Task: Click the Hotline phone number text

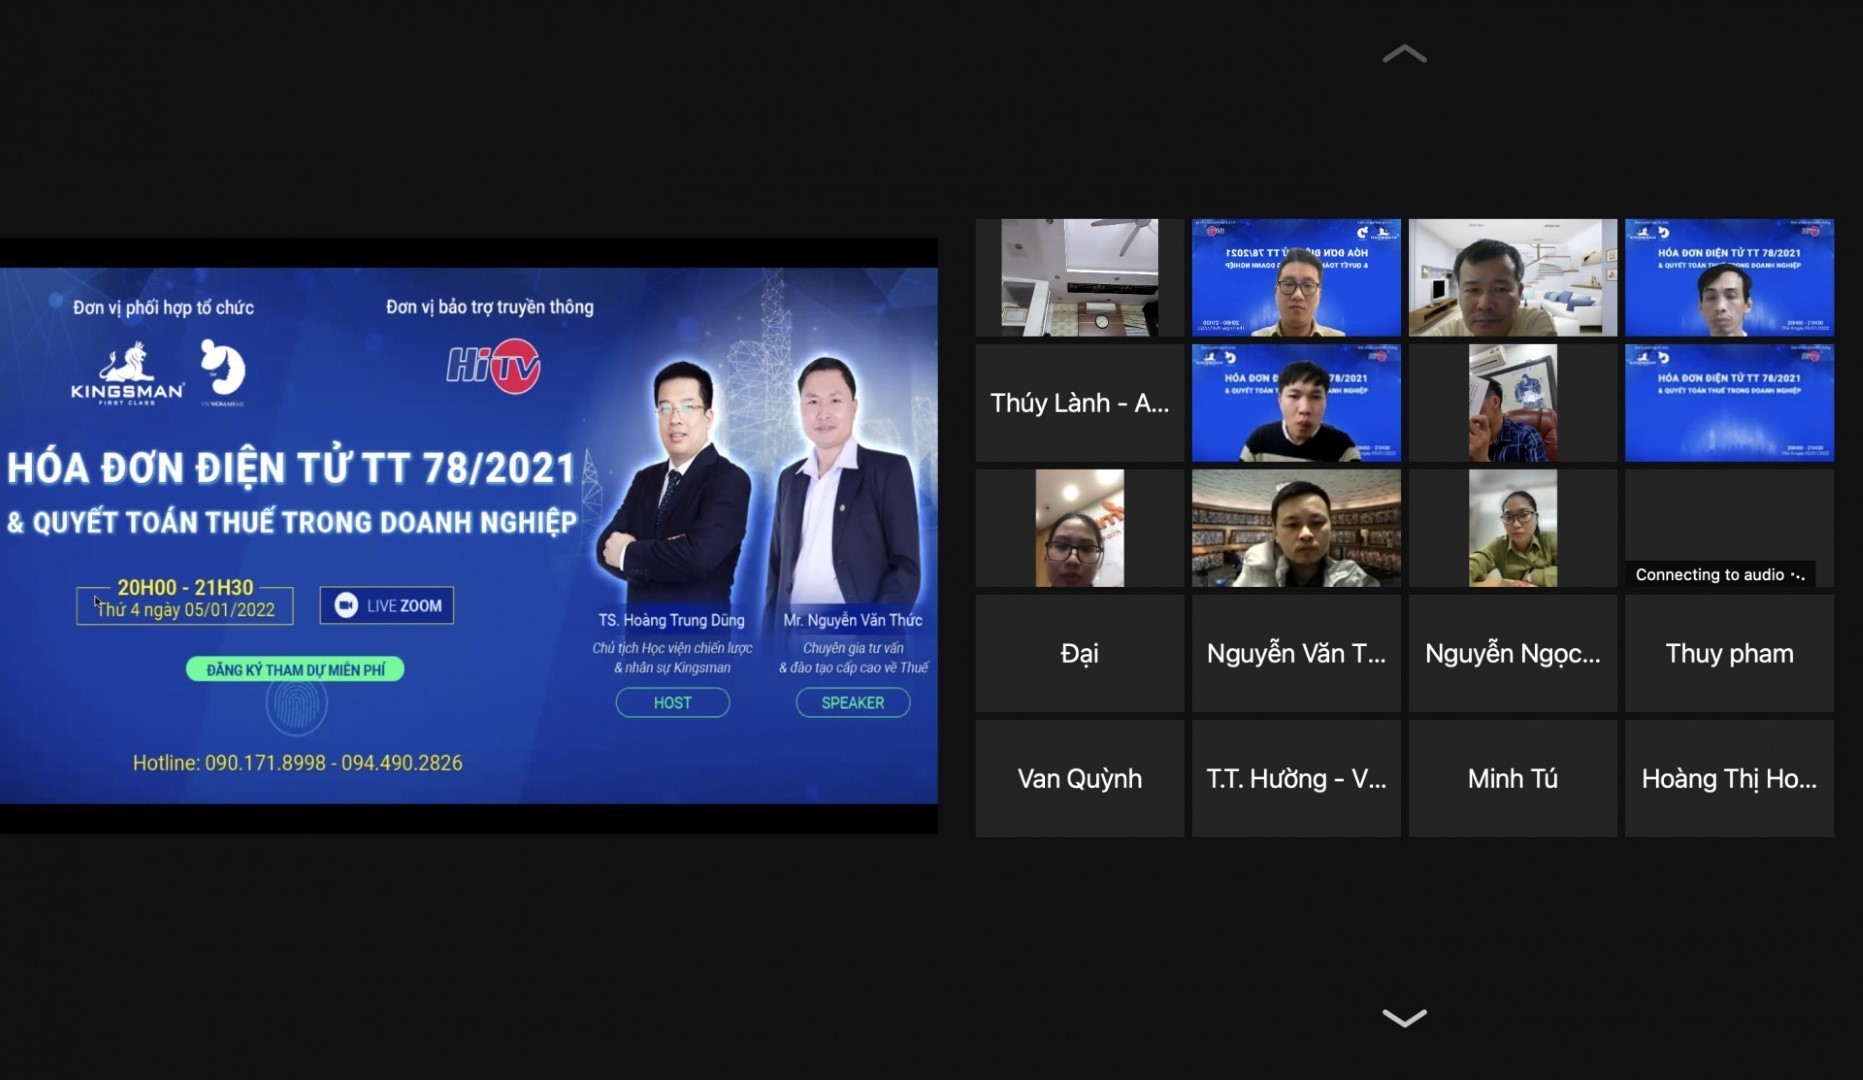Action: click(297, 763)
